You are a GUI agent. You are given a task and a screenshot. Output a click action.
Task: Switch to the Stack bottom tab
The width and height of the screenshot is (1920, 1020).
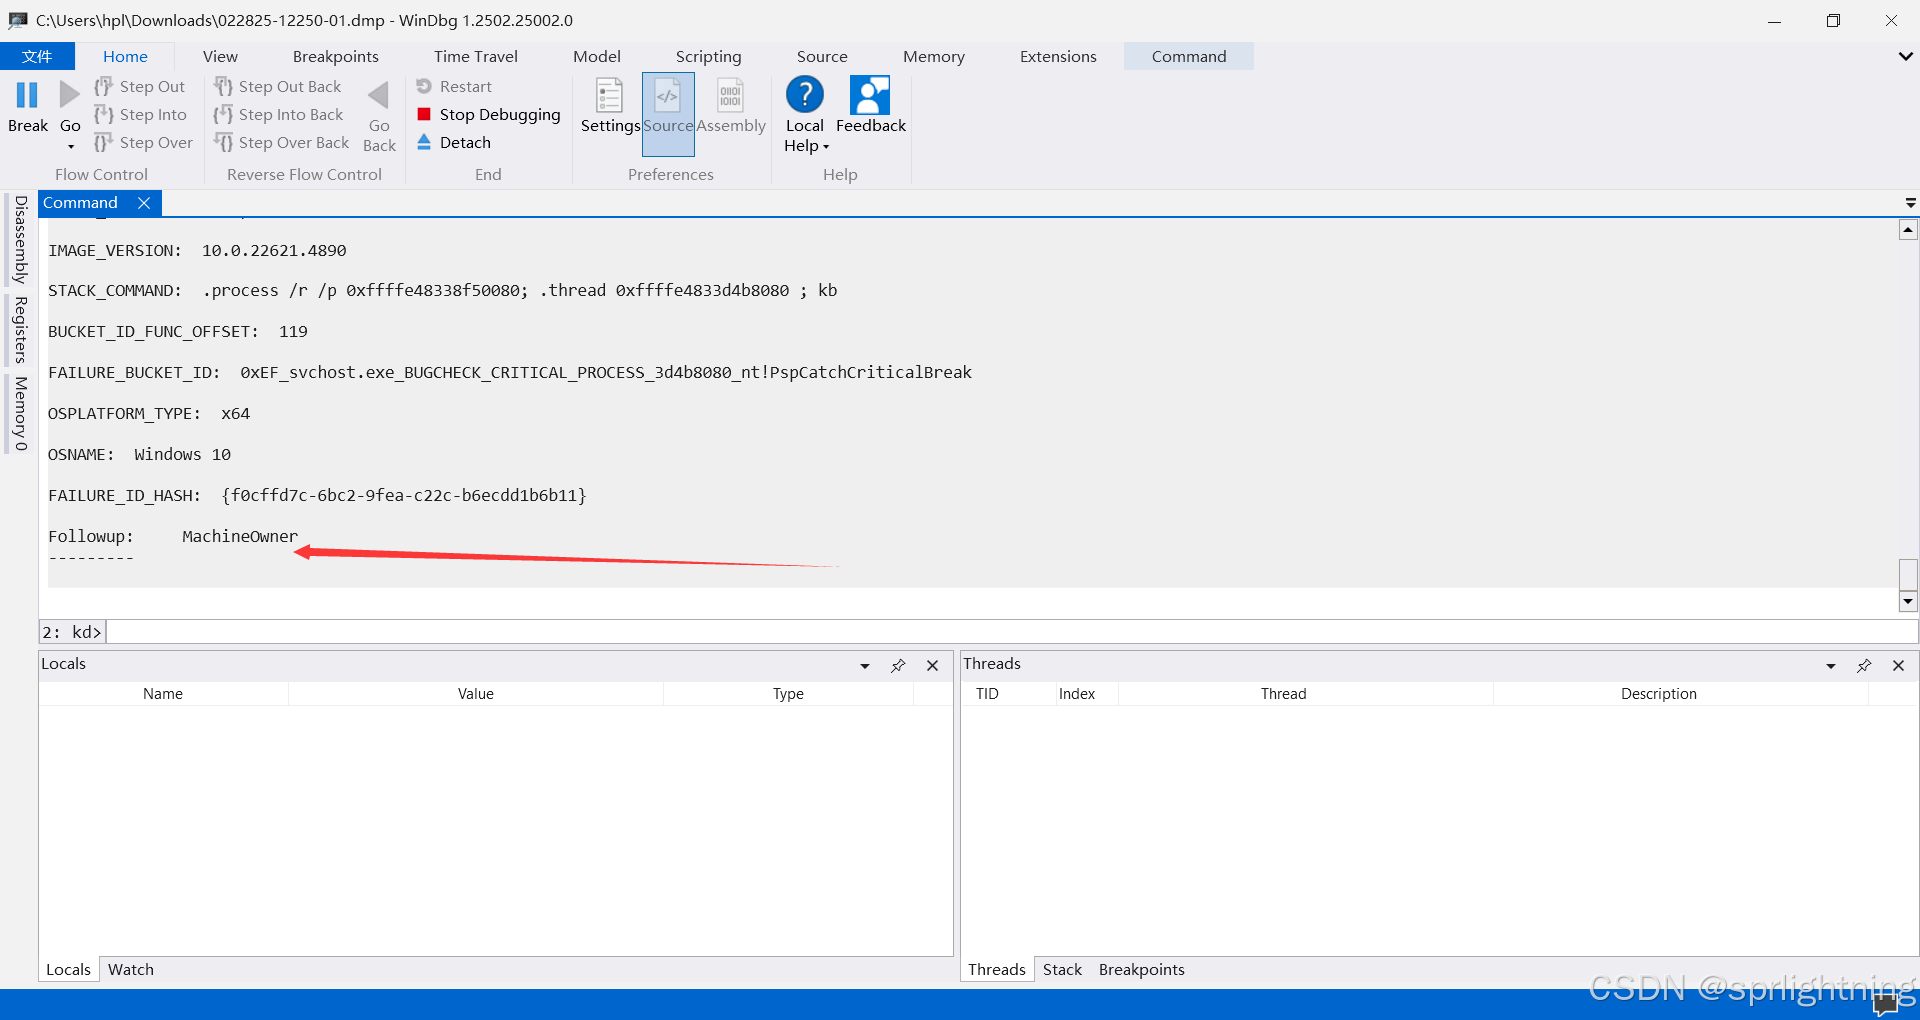point(1062,970)
